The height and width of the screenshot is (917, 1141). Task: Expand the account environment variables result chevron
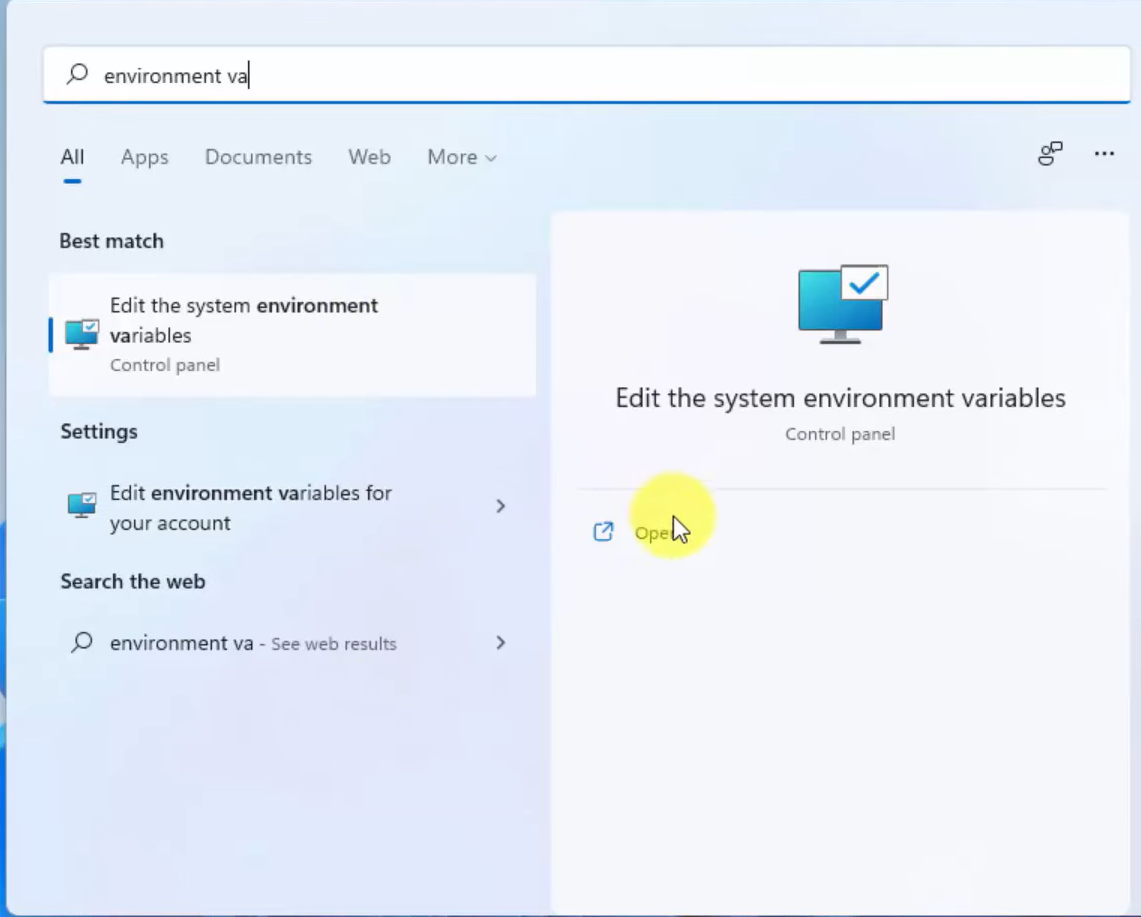click(x=501, y=506)
